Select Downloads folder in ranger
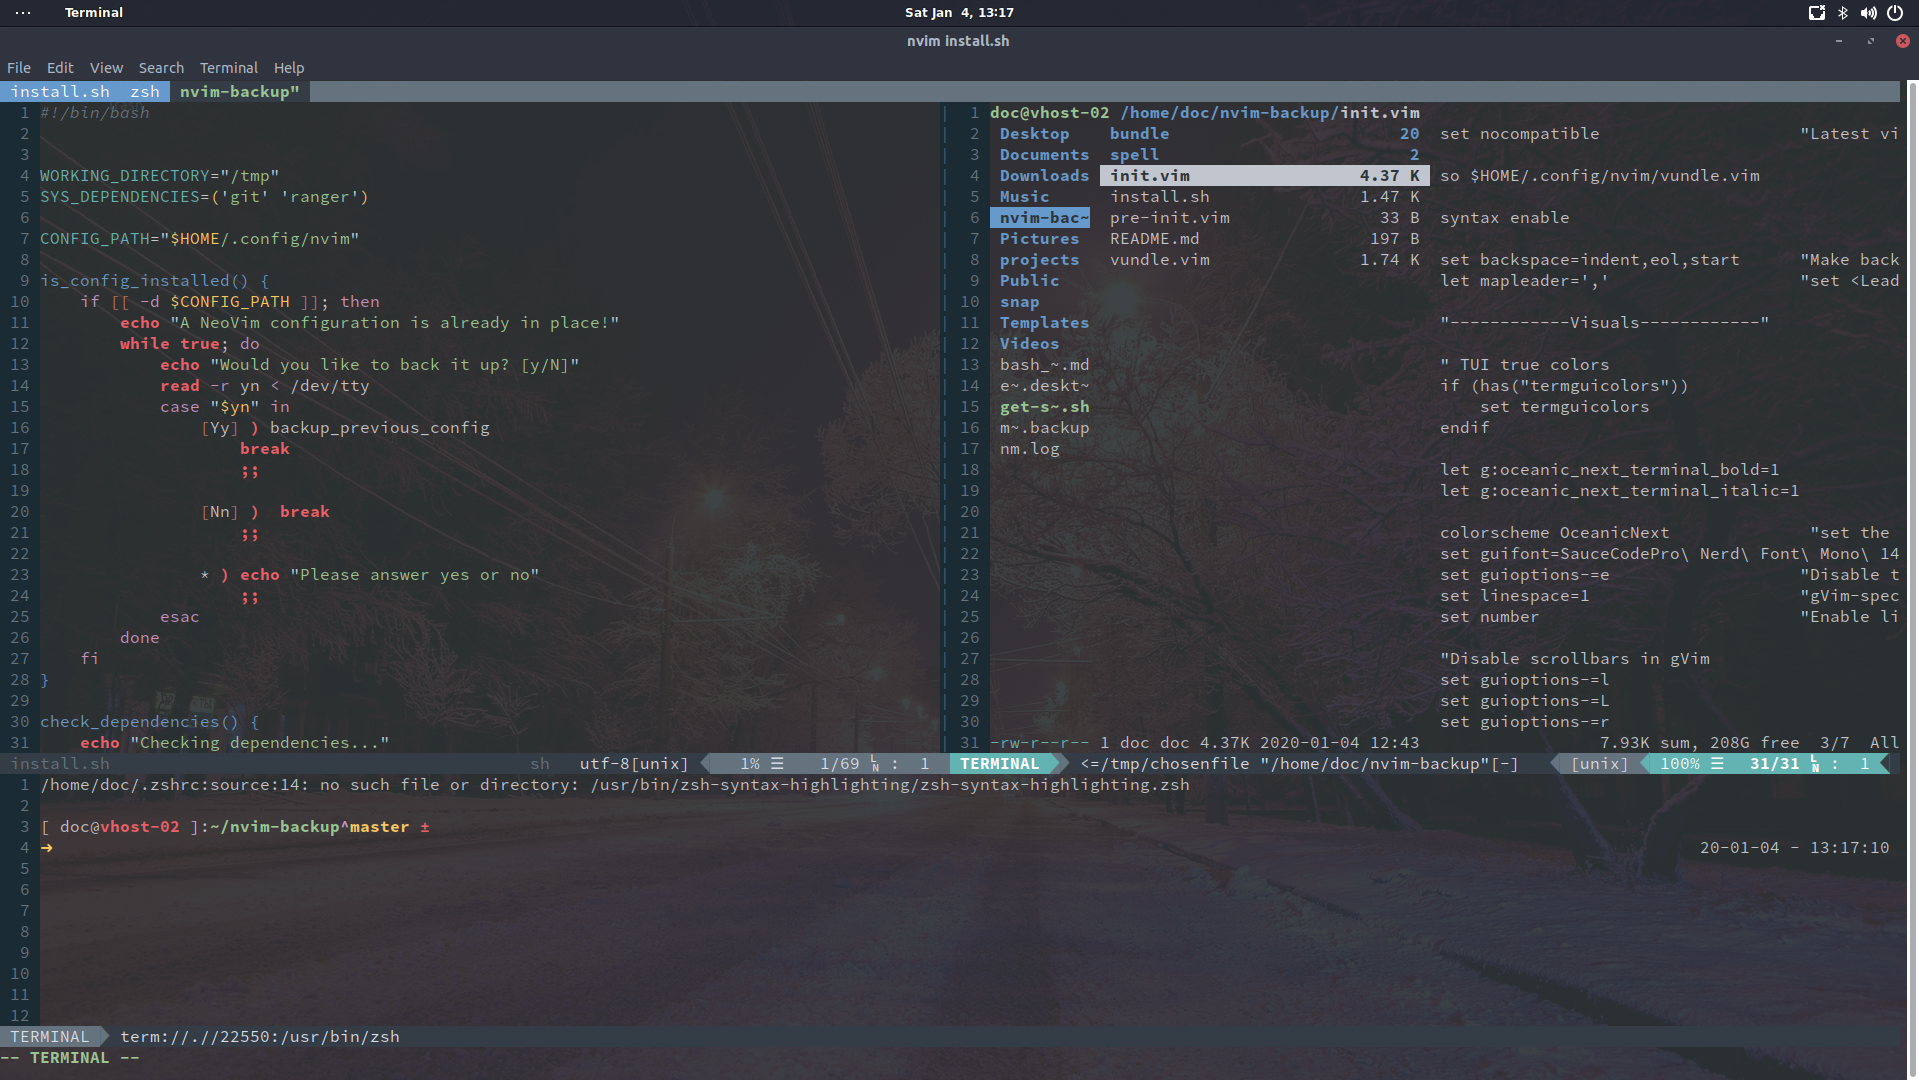The width and height of the screenshot is (1919, 1080). click(x=1044, y=176)
